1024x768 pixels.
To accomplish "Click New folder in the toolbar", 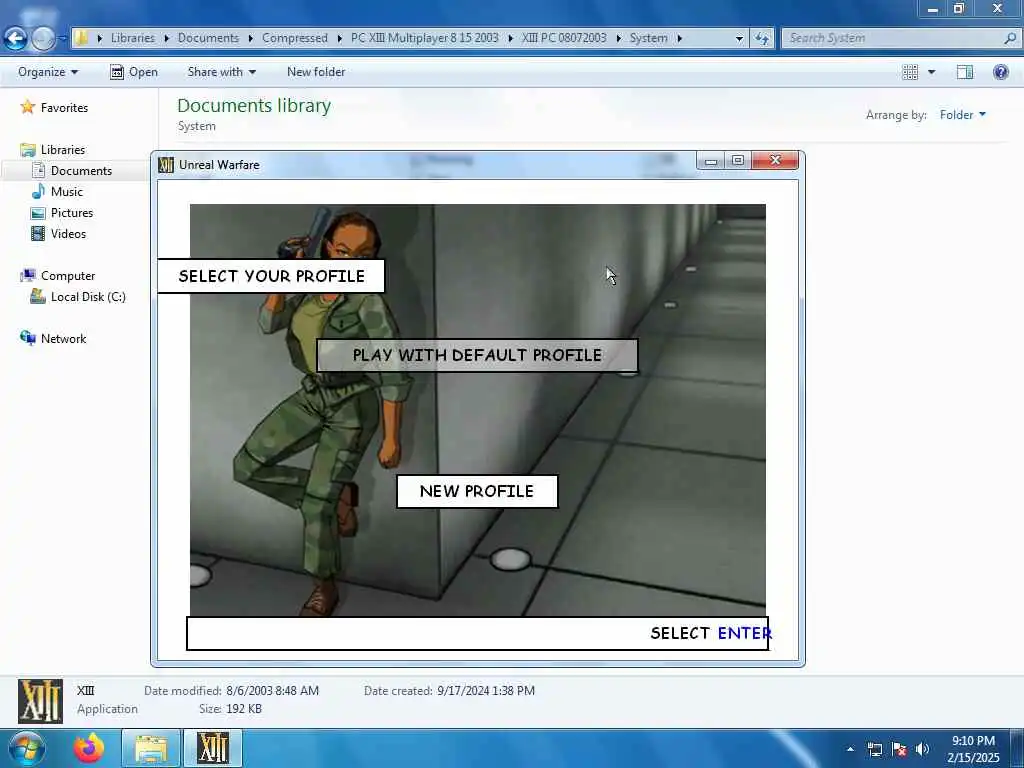I will tap(316, 72).
